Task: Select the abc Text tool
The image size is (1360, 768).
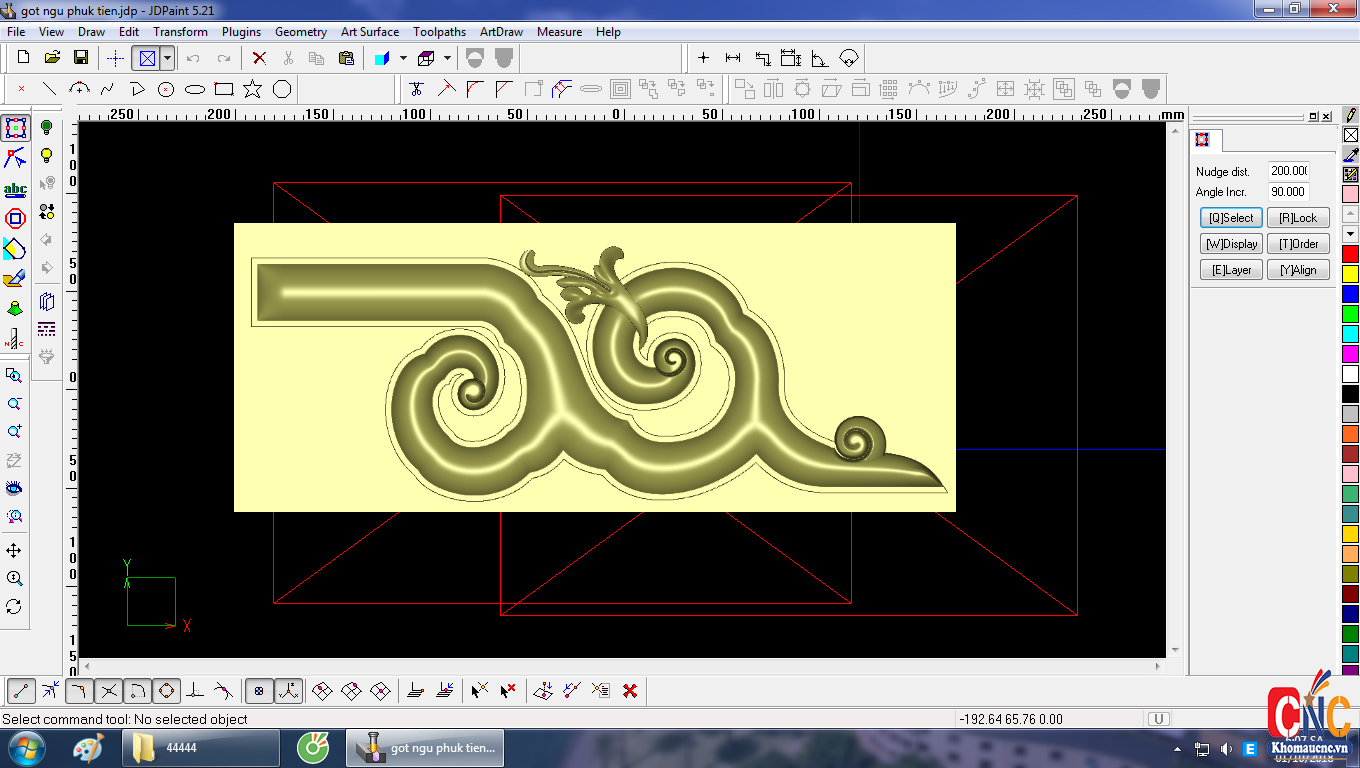Action: 15,188
